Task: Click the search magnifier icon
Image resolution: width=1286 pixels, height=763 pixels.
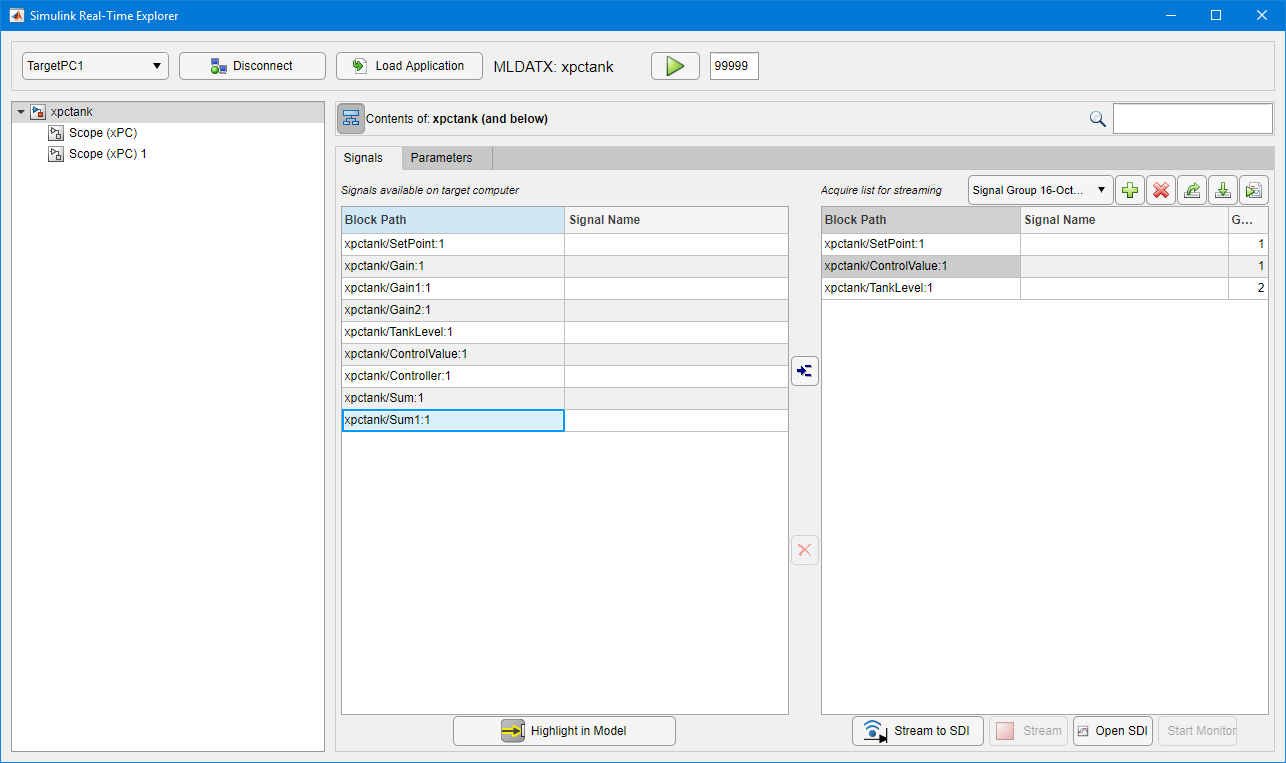Action: [x=1097, y=119]
